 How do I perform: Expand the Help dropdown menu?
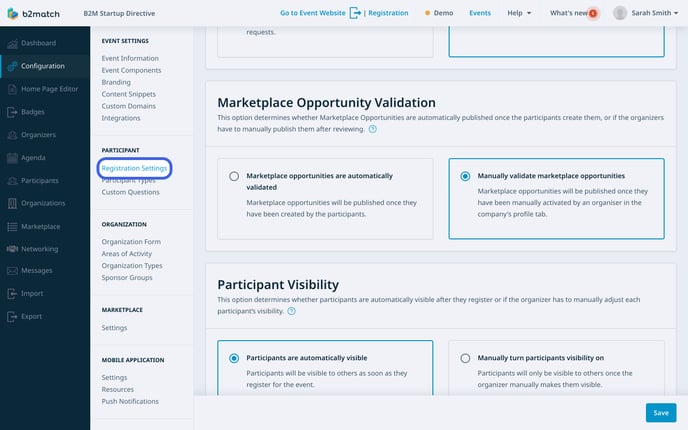[519, 13]
